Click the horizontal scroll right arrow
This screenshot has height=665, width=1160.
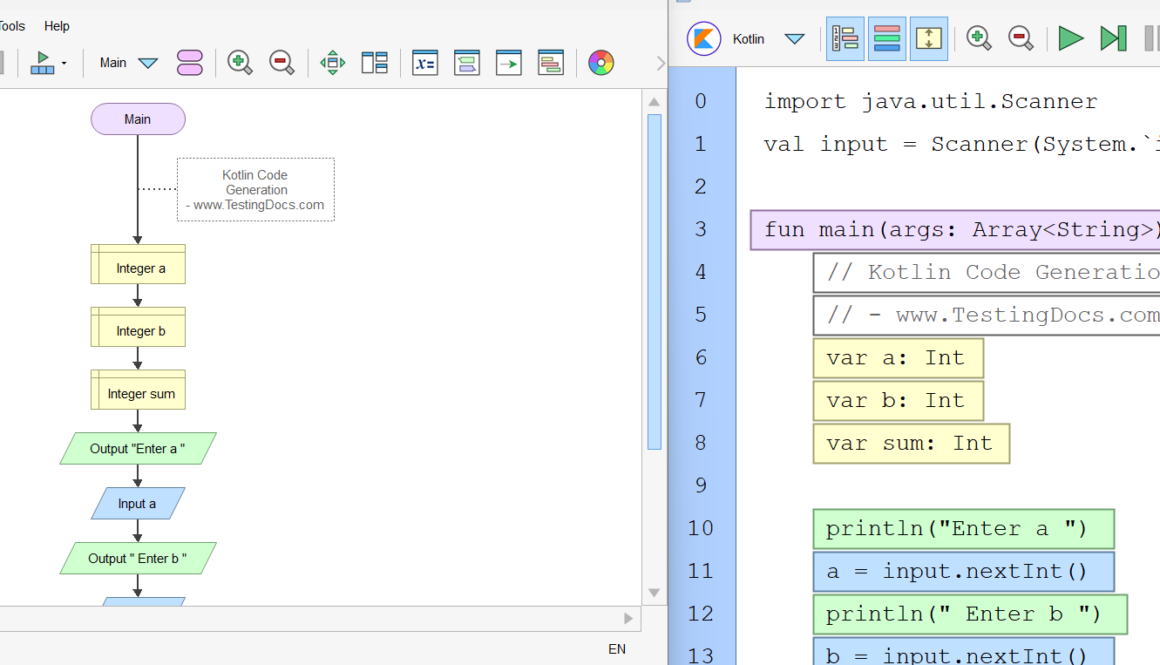click(628, 618)
